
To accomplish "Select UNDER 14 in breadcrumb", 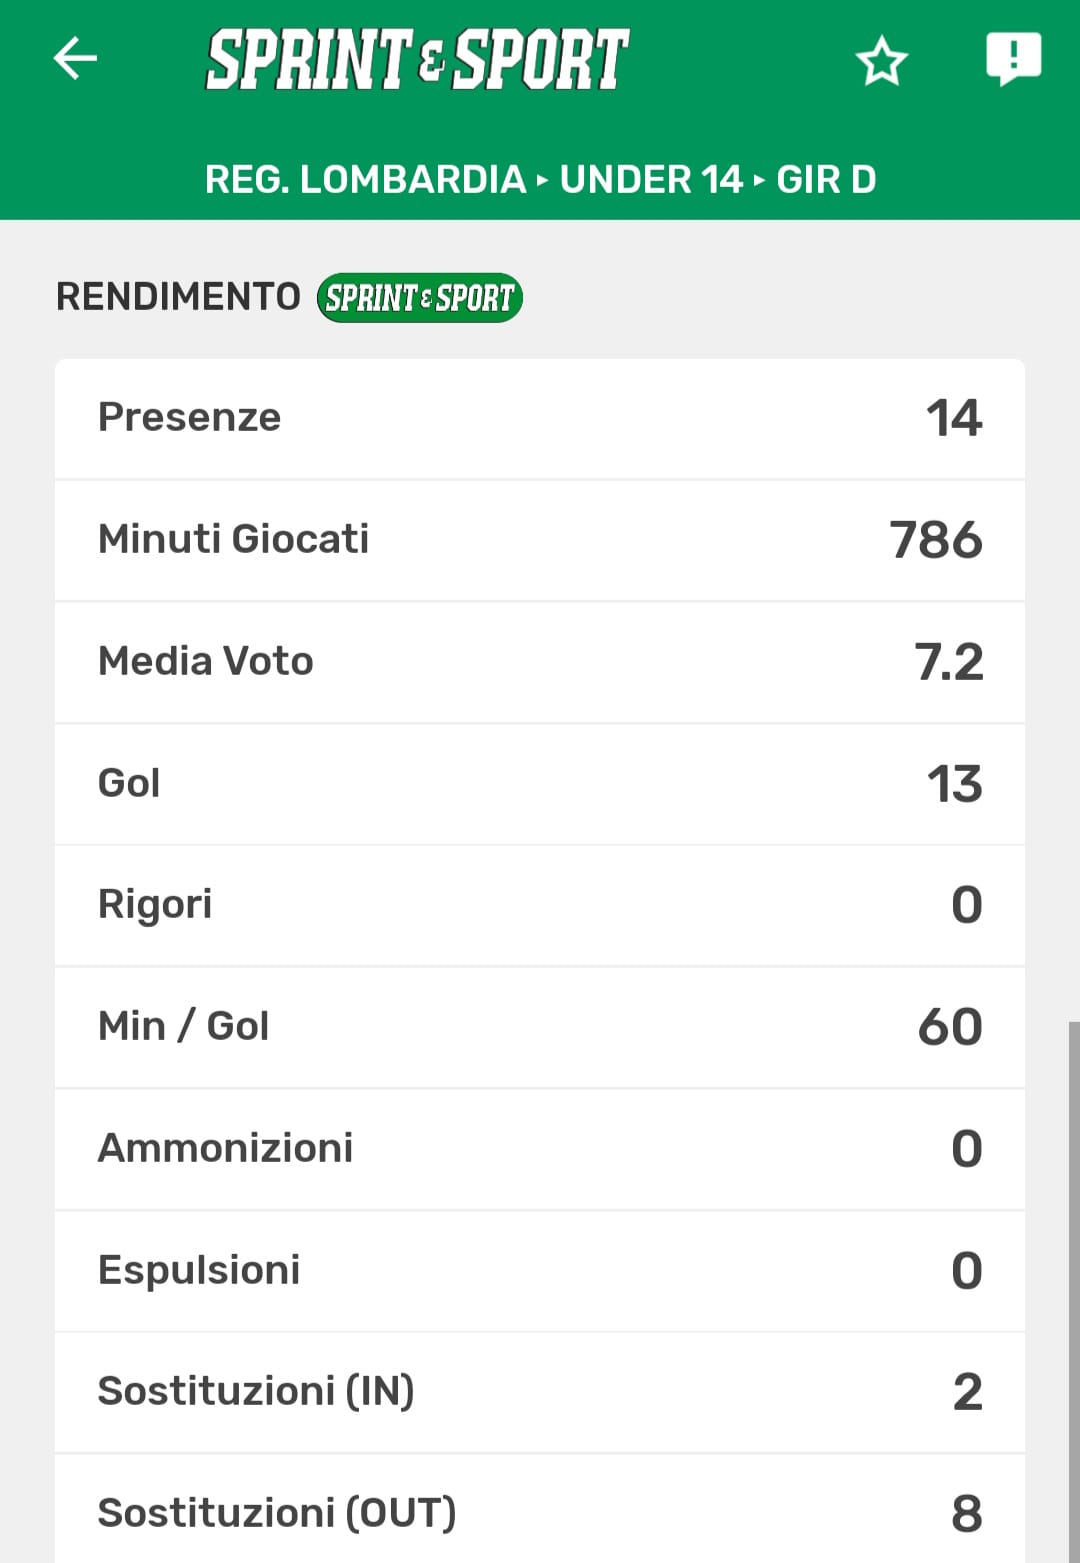I will click(x=651, y=180).
